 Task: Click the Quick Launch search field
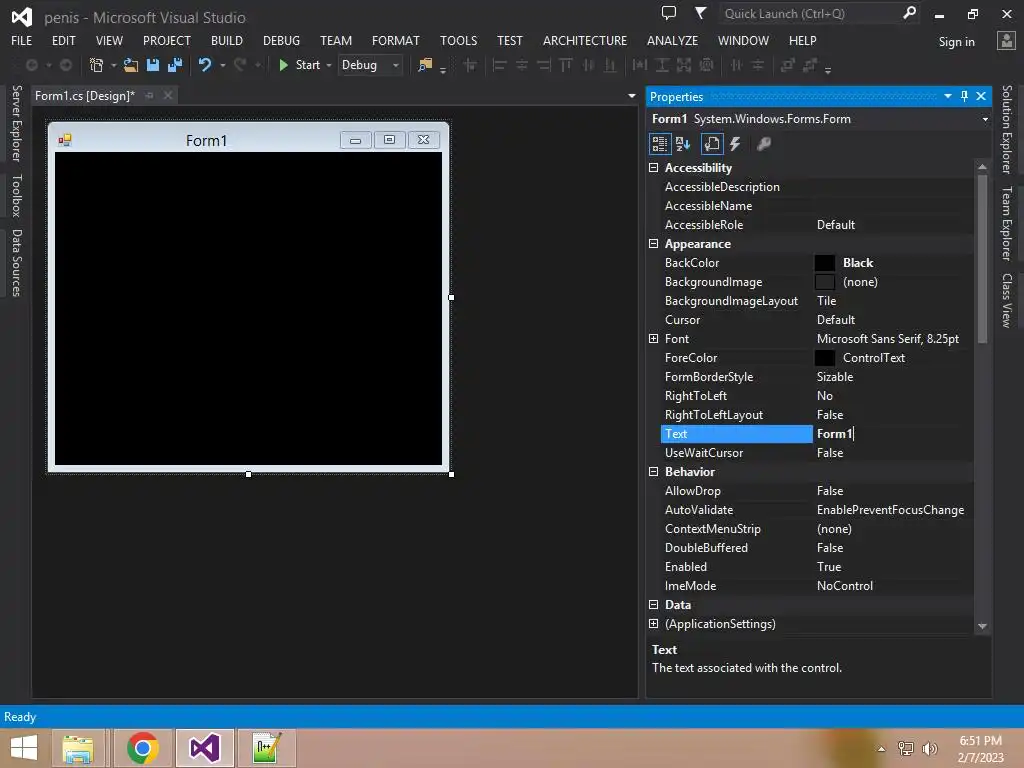click(x=819, y=13)
